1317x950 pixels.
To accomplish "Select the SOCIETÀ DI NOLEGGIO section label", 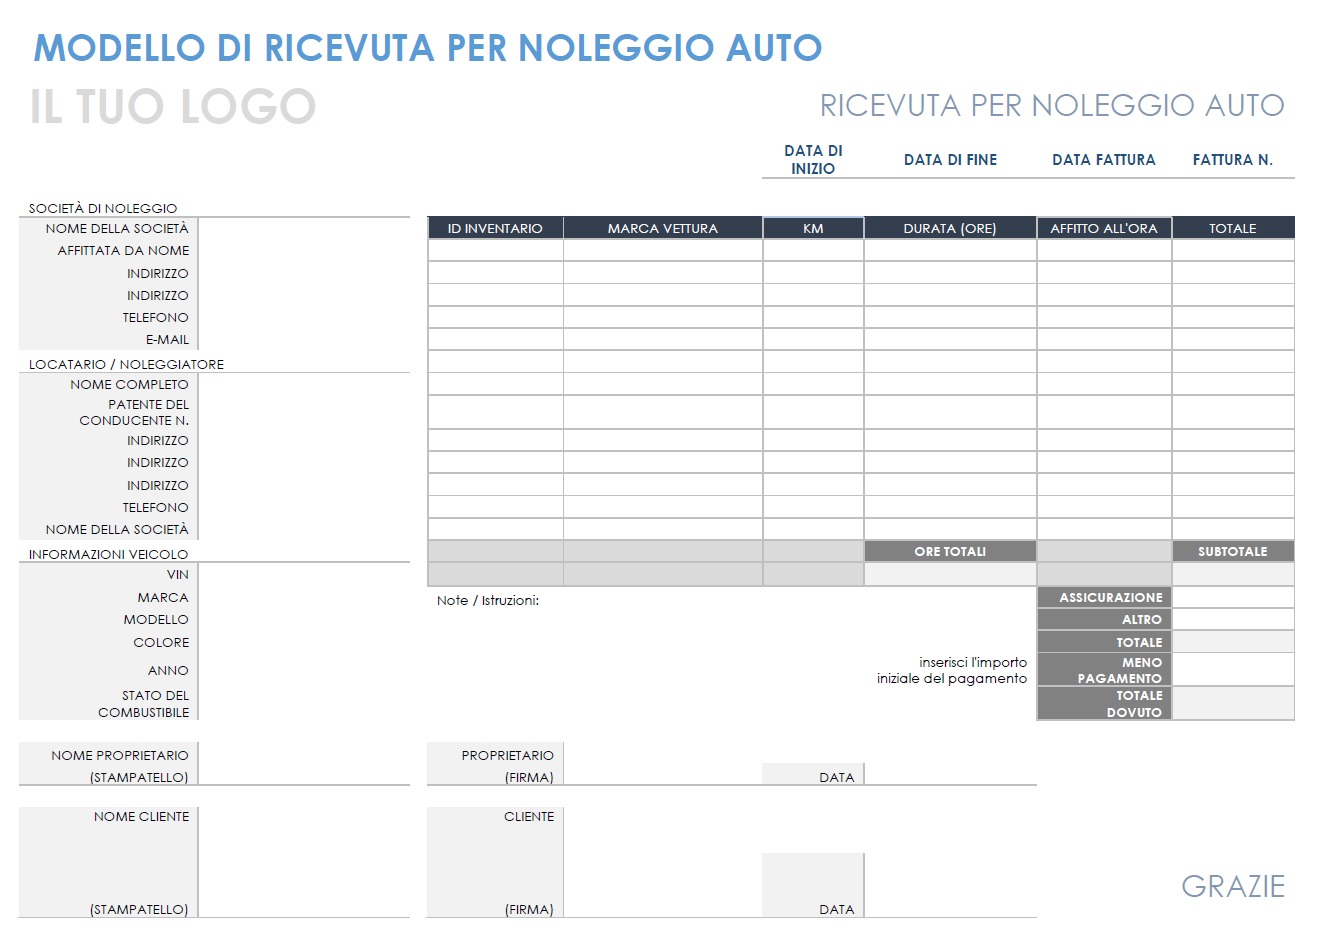I will 103,208.
